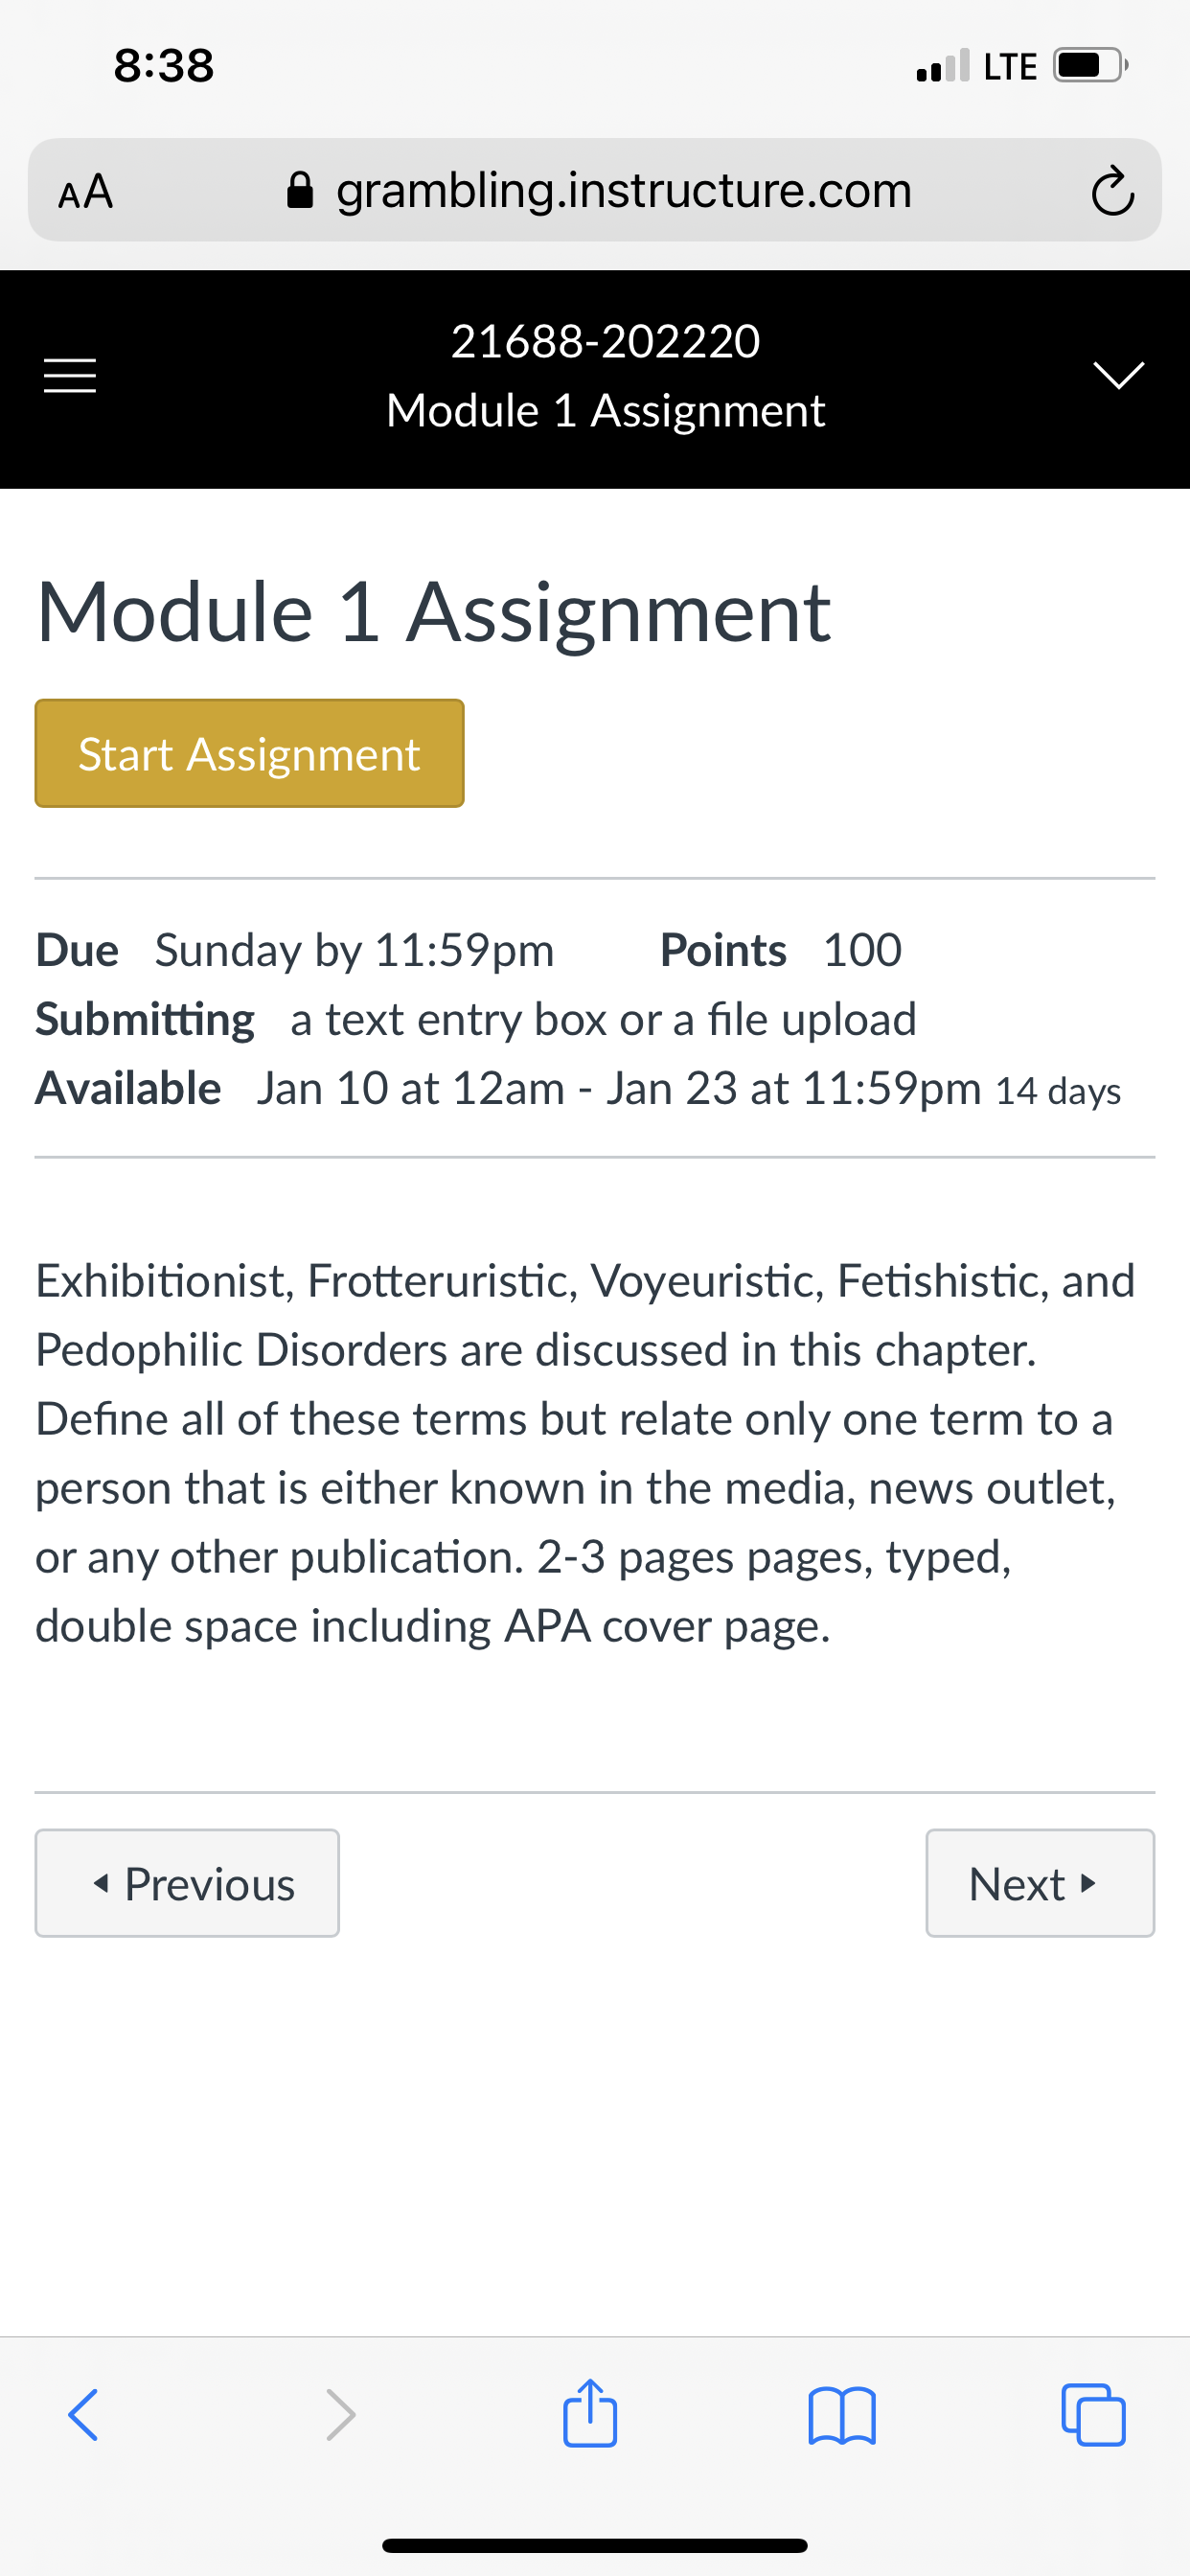Open the Safari share sheet icon
This screenshot has height=2576, width=1190.
click(590, 2412)
